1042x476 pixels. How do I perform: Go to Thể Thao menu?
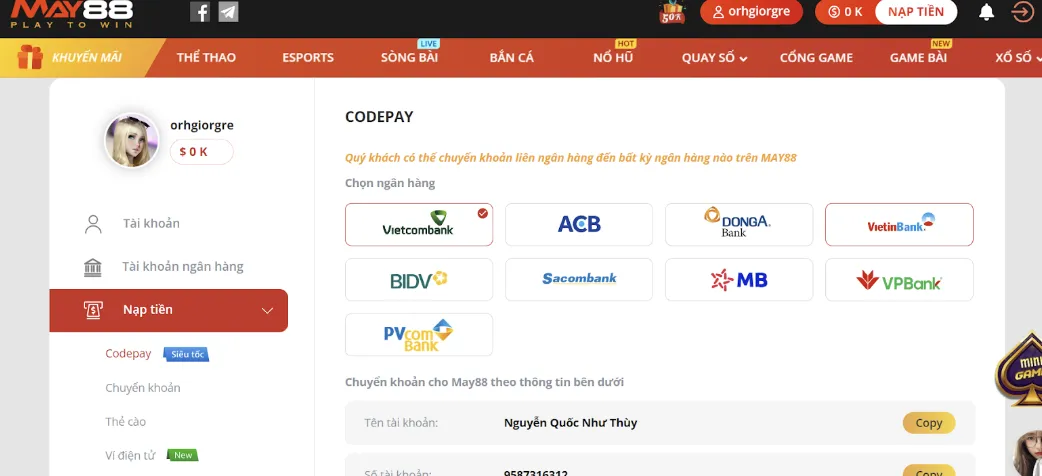coord(206,58)
